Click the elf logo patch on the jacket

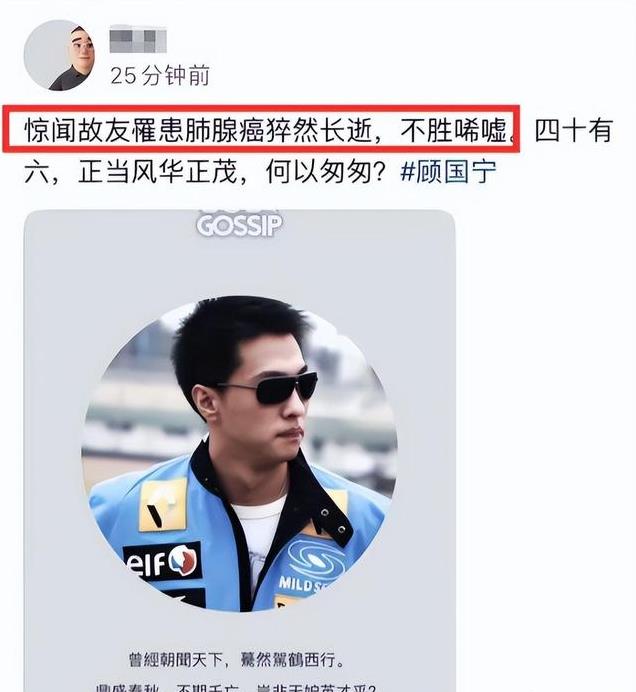point(162,561)
